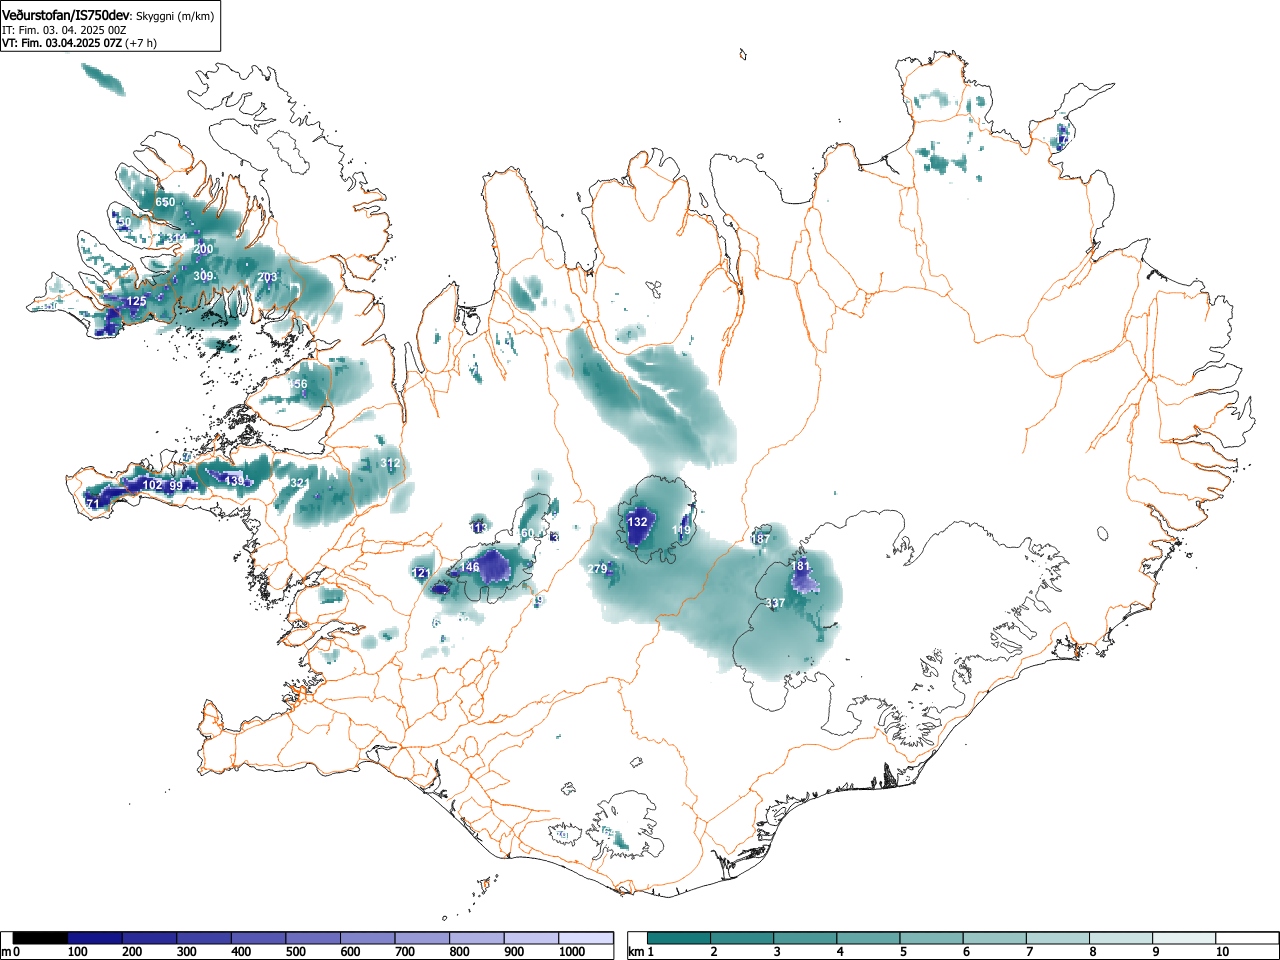Click the IT: Fim. 03. 04. 2025 00Z line
Screen dimensions: 1280x960
pos(64,30)
